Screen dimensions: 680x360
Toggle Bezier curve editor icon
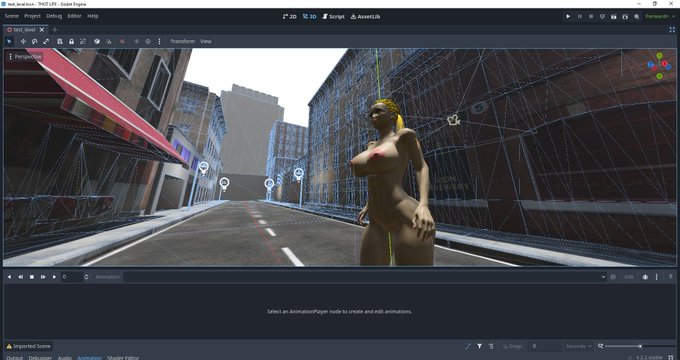point(468,346)
